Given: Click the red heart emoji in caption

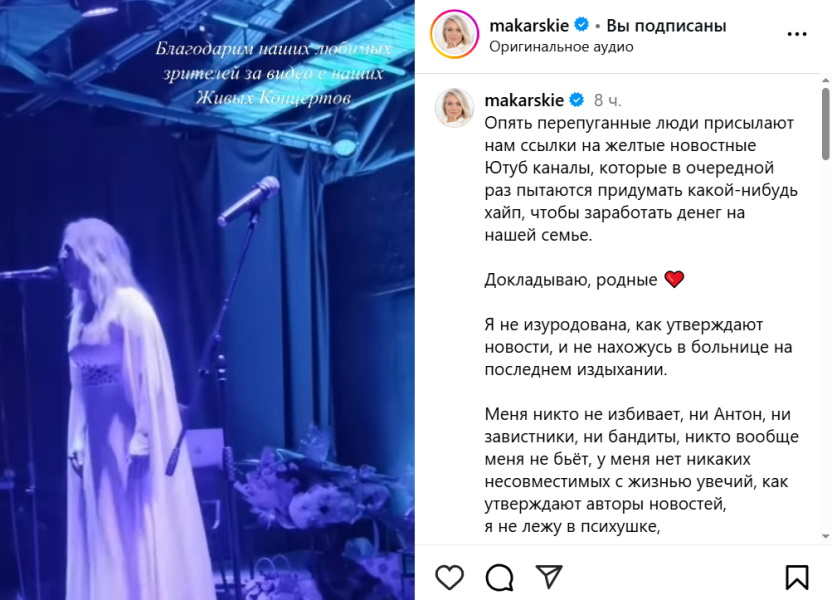Looking at the screenshot, I should point(674,279).
